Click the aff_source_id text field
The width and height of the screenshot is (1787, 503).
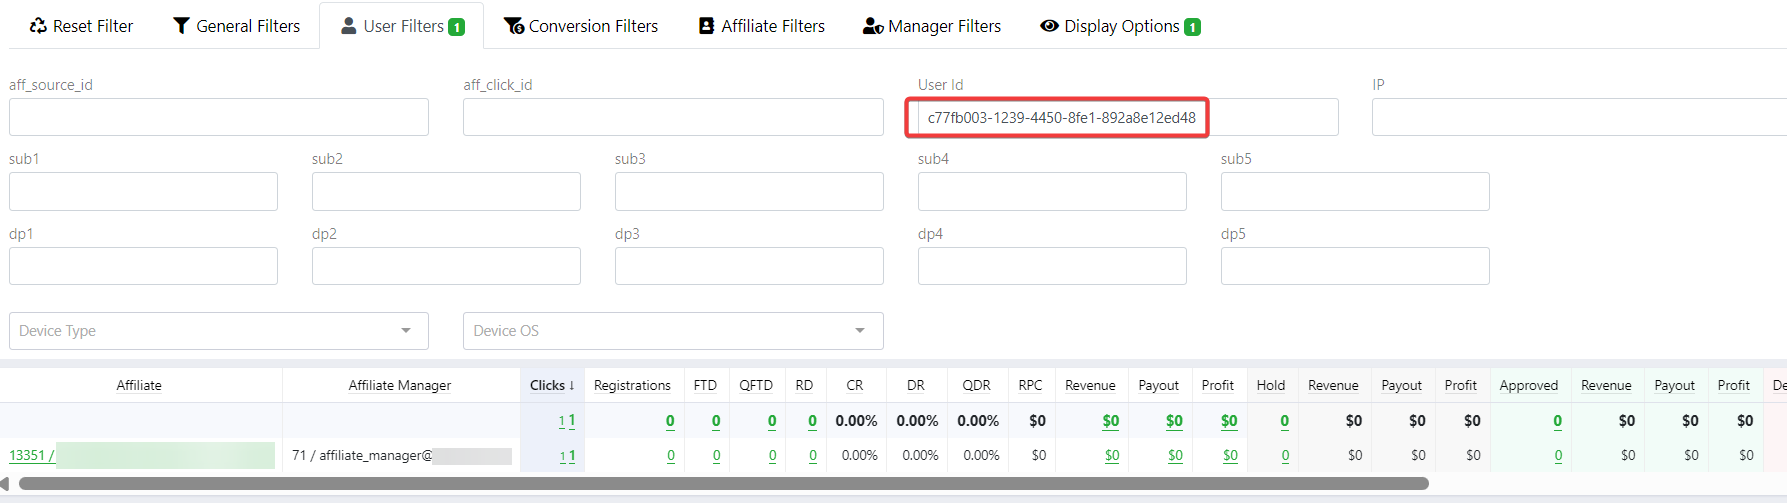pos(218,118)
